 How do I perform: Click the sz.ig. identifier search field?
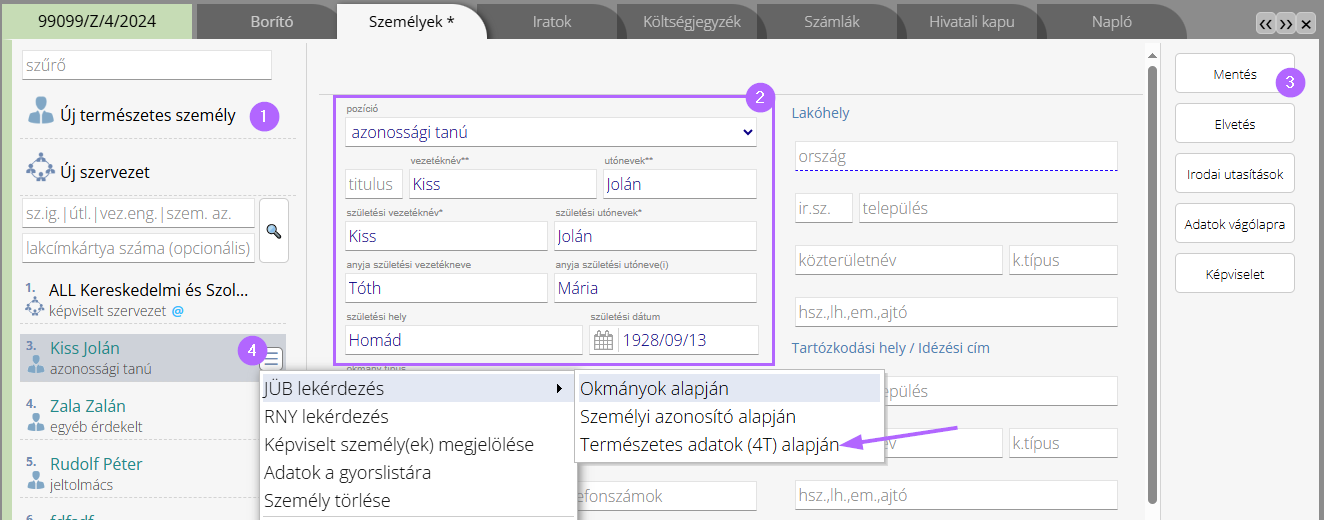(138, 213)
